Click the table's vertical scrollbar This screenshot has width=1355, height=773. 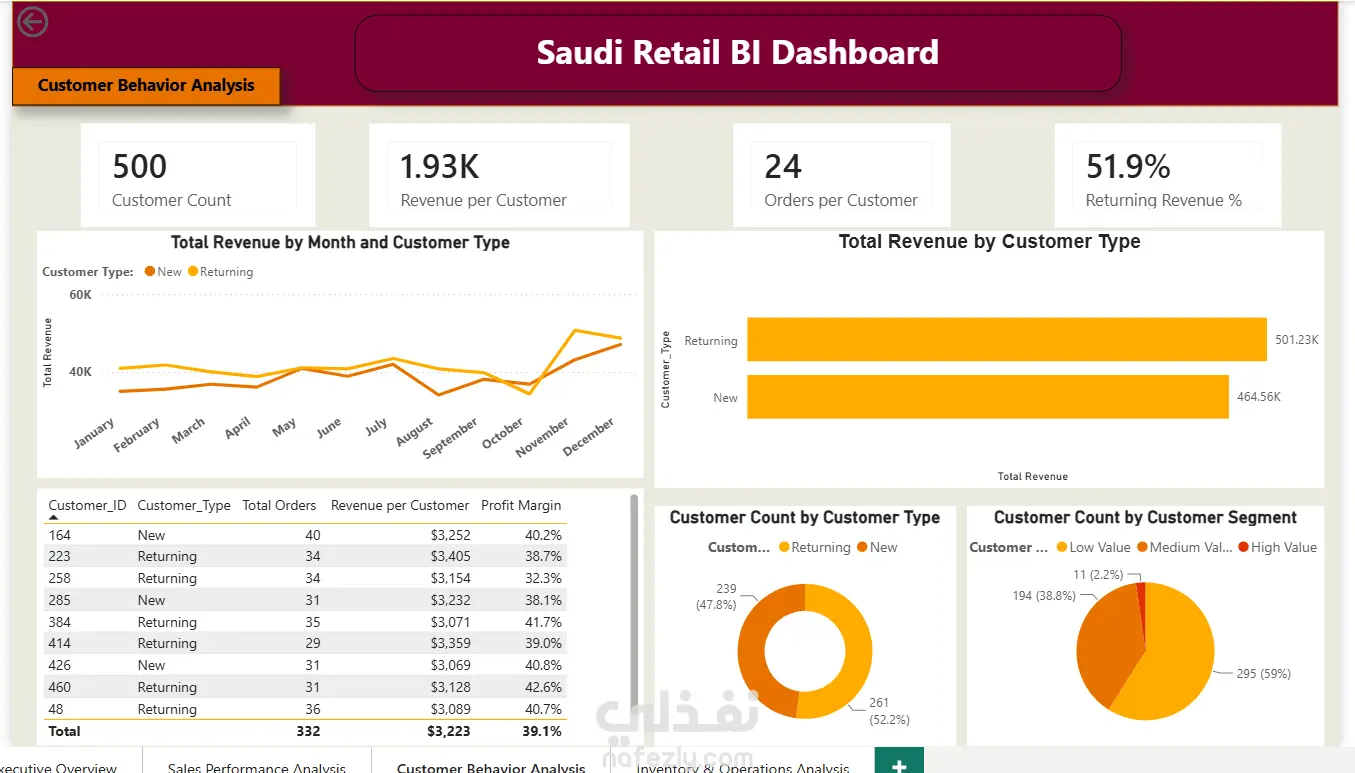[634, 600]
